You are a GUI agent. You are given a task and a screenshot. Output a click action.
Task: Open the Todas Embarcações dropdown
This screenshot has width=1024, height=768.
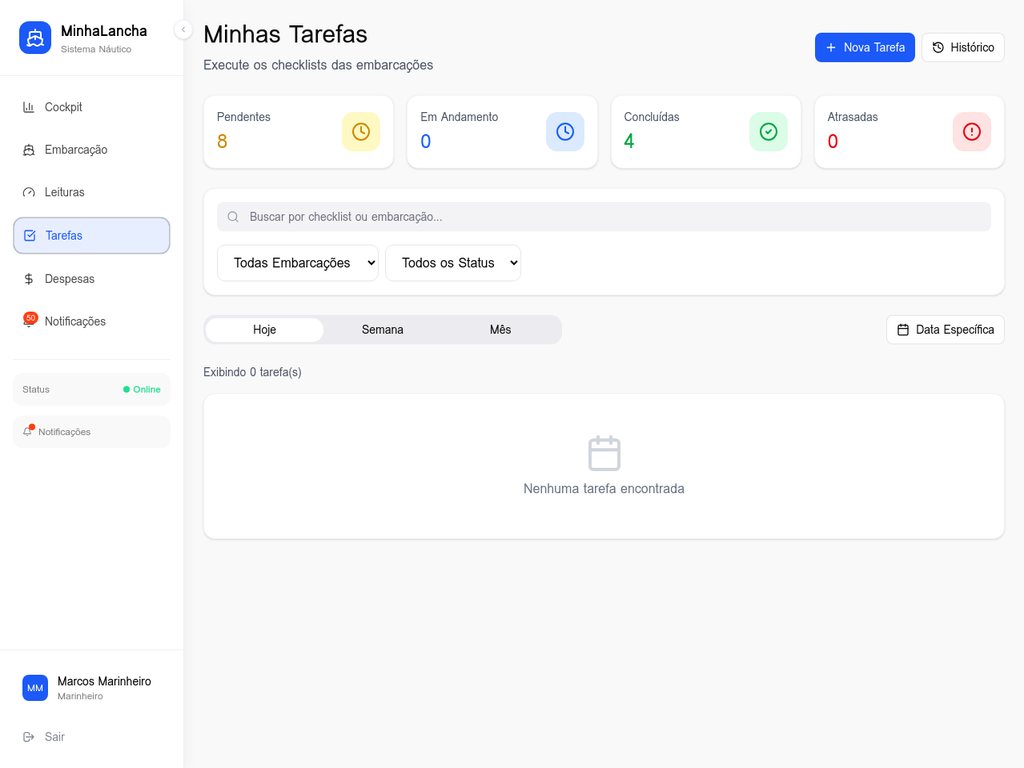tap(298, 263)
